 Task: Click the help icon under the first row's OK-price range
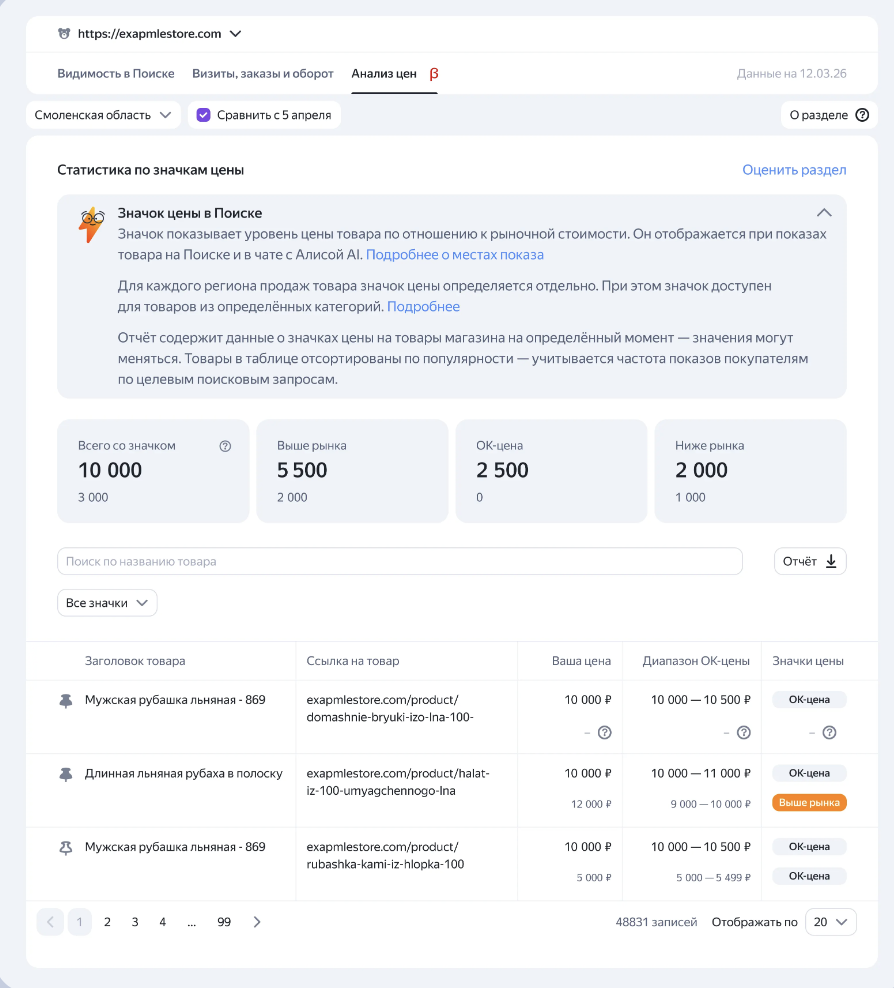[x=743, y=733]
